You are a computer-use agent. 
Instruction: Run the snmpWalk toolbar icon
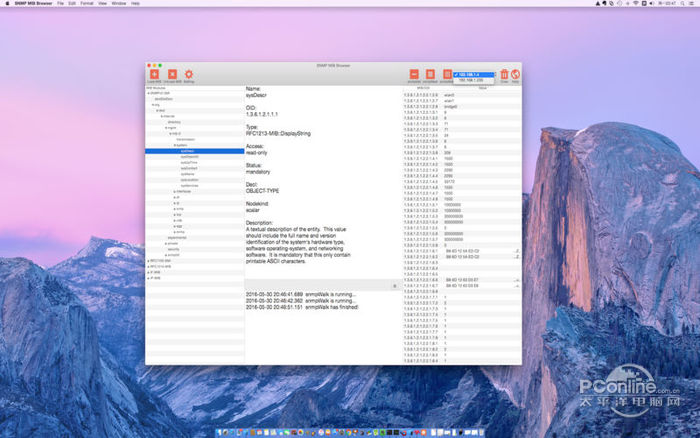tap(446, 74)
